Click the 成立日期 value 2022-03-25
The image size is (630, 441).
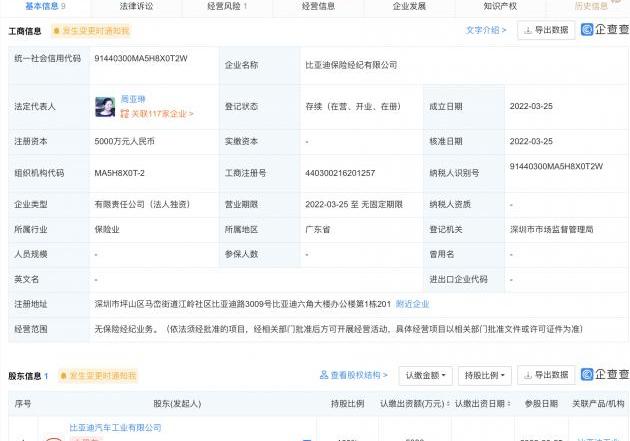point(531,106)
